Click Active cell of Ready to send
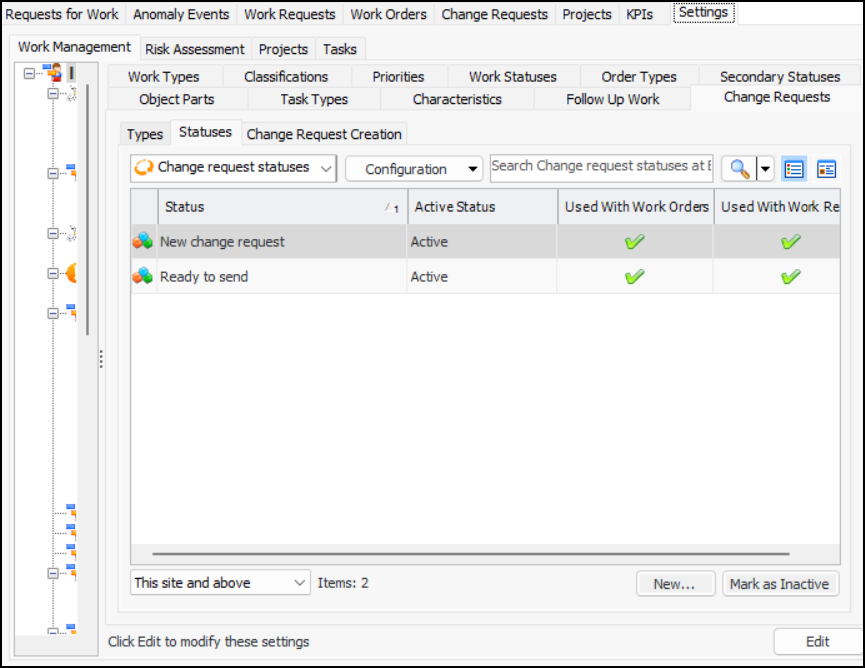The image size is (865, 668). point(482,276)
